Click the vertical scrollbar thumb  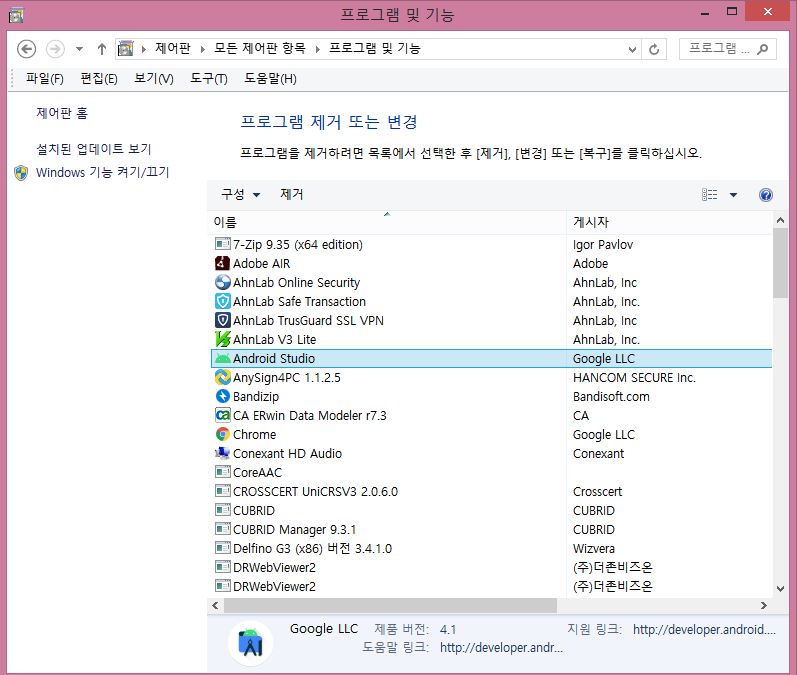coord(780,262)
